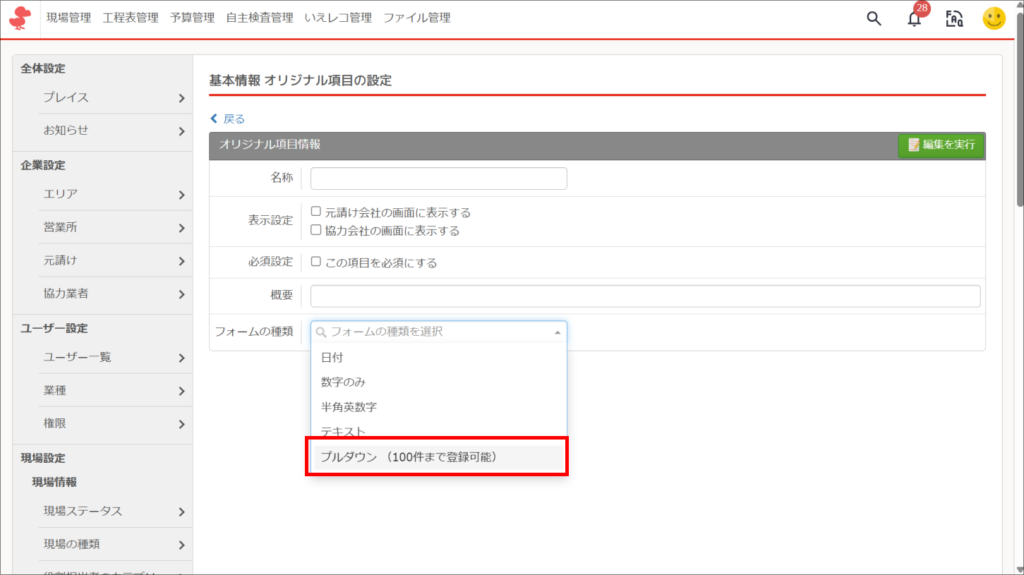Click the chevron arrow next to 現場ステータス

[x=181, y=512]
